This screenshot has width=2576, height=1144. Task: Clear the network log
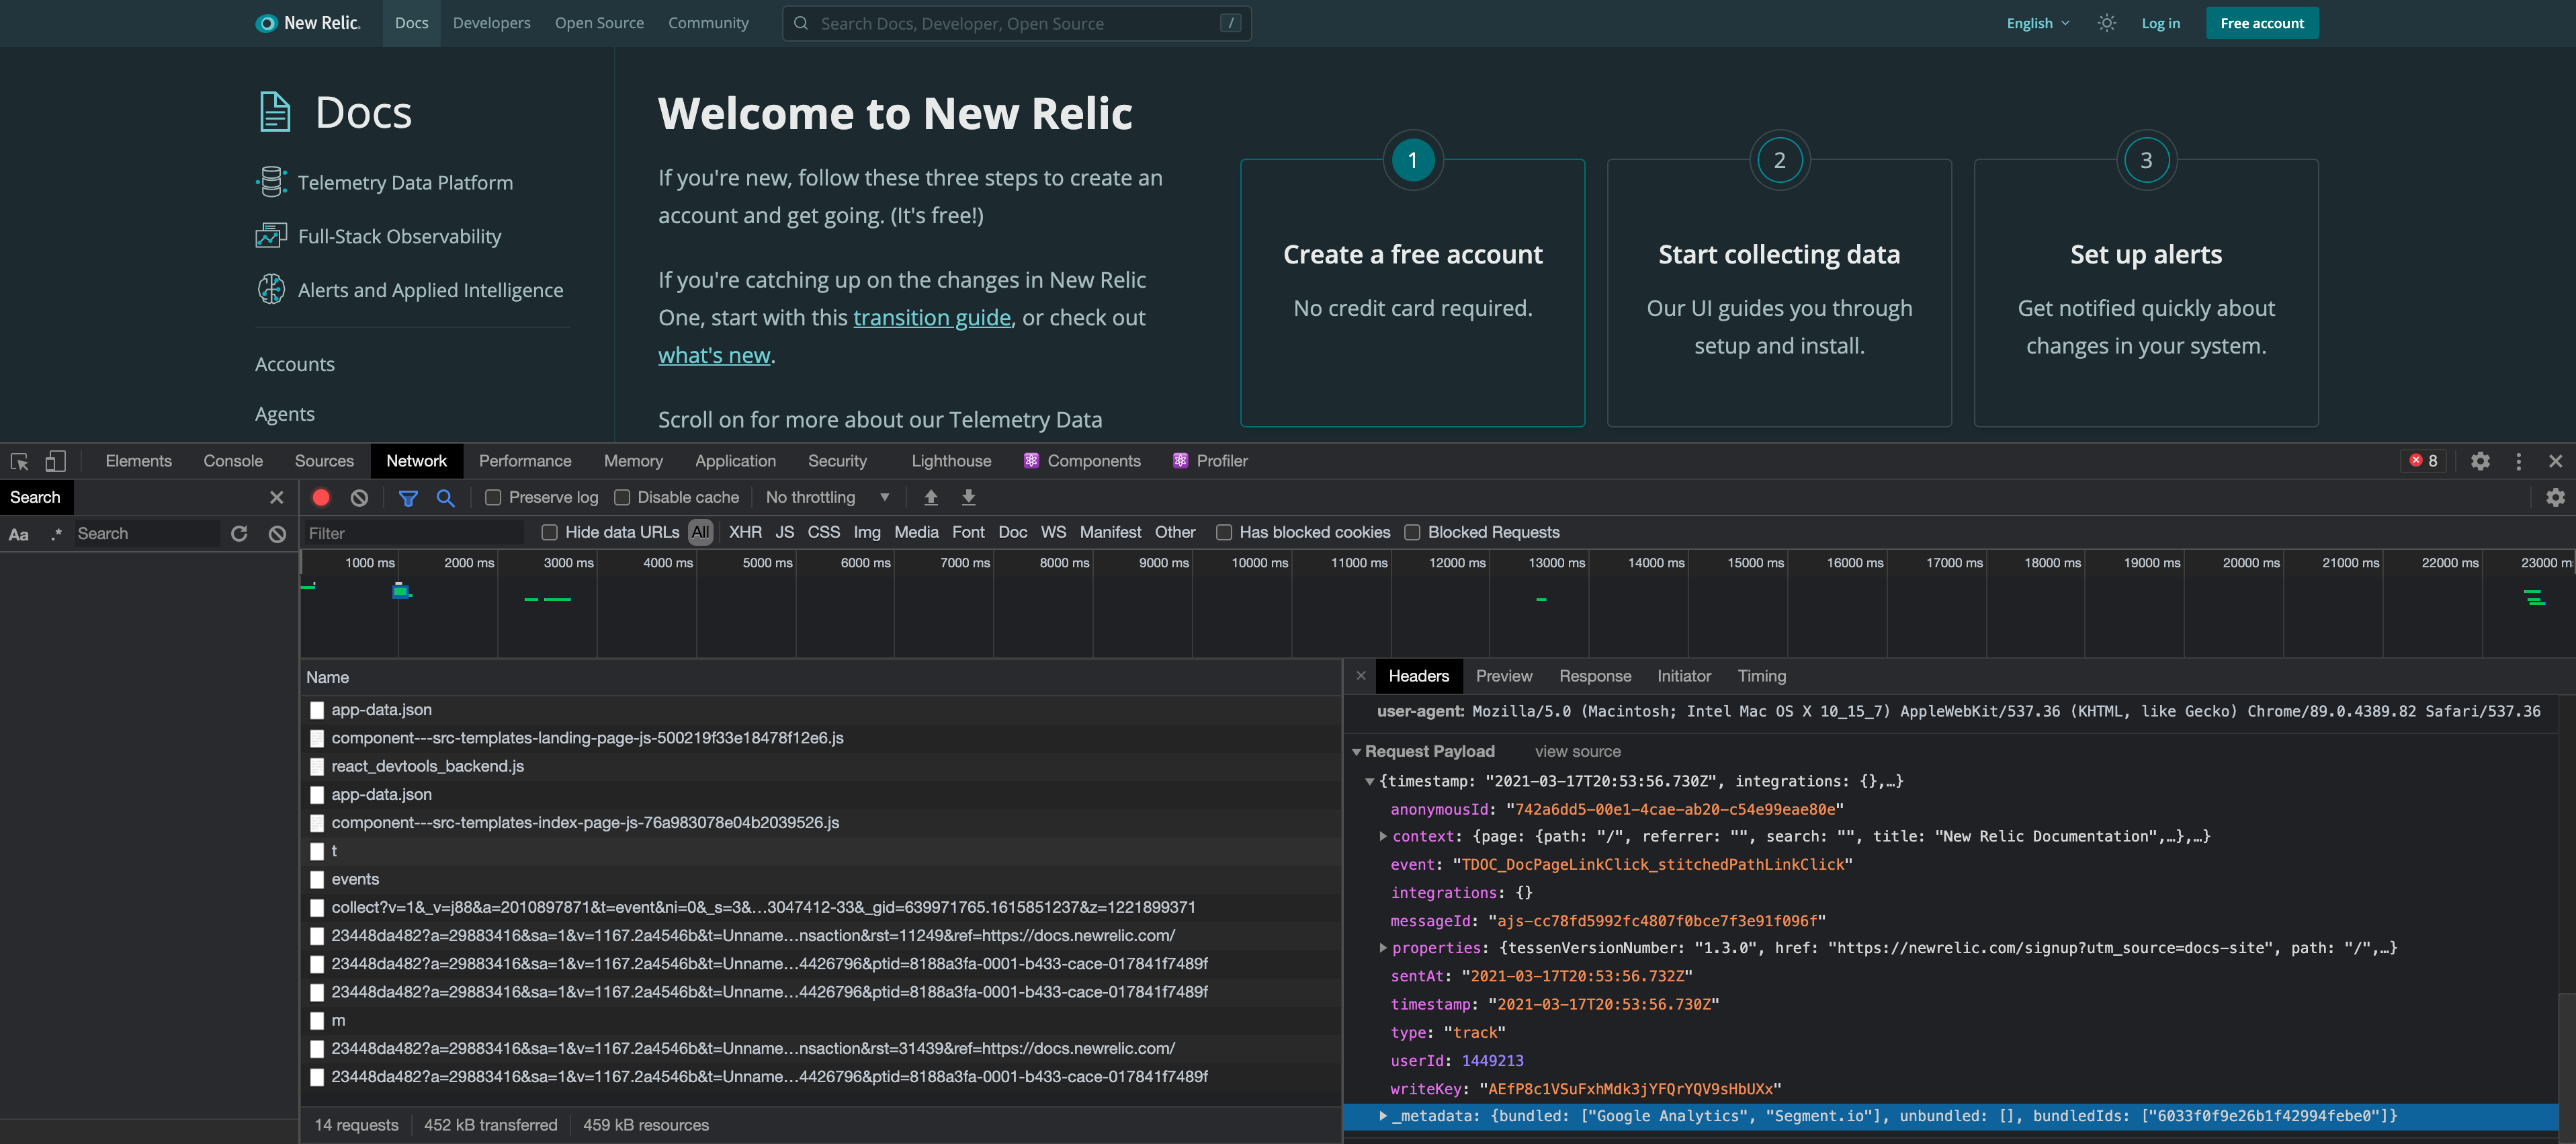(359, 497)
